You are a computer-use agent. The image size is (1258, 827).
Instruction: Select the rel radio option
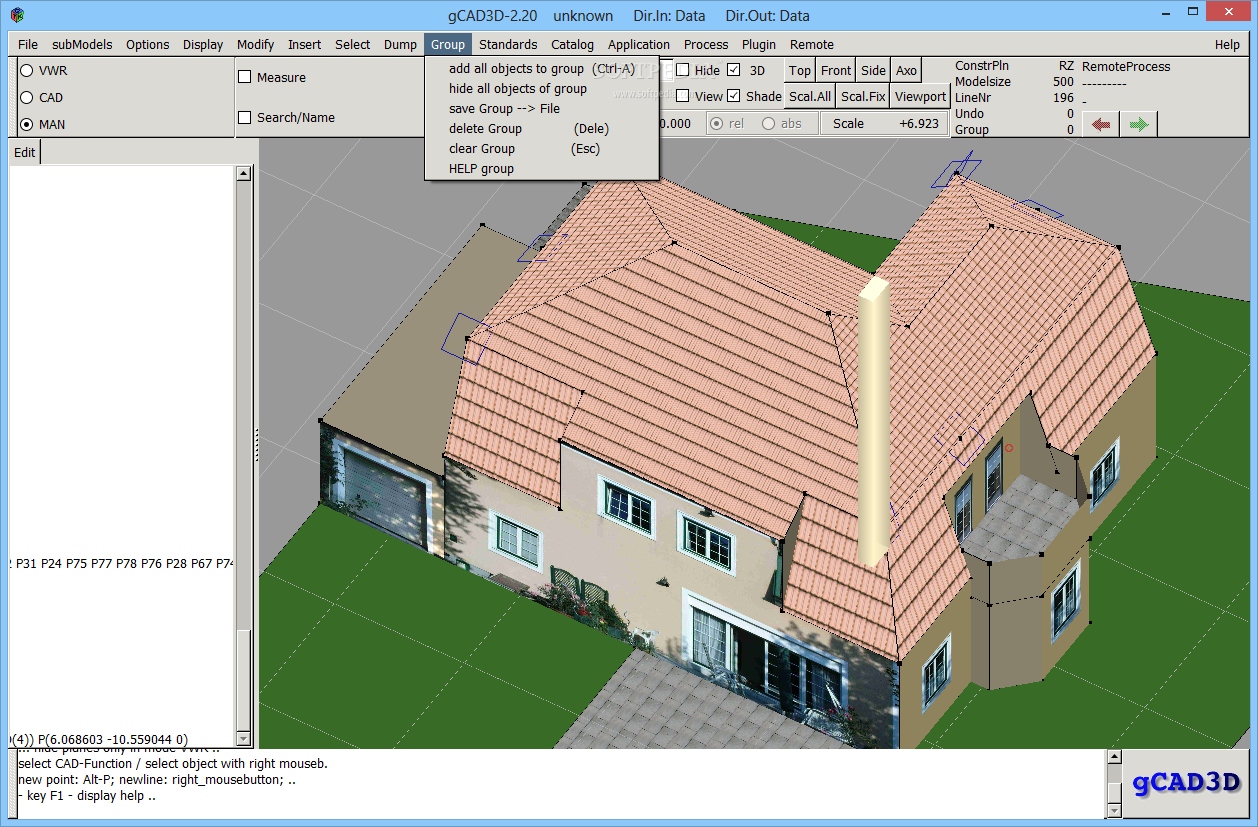(x=716, y=124)
